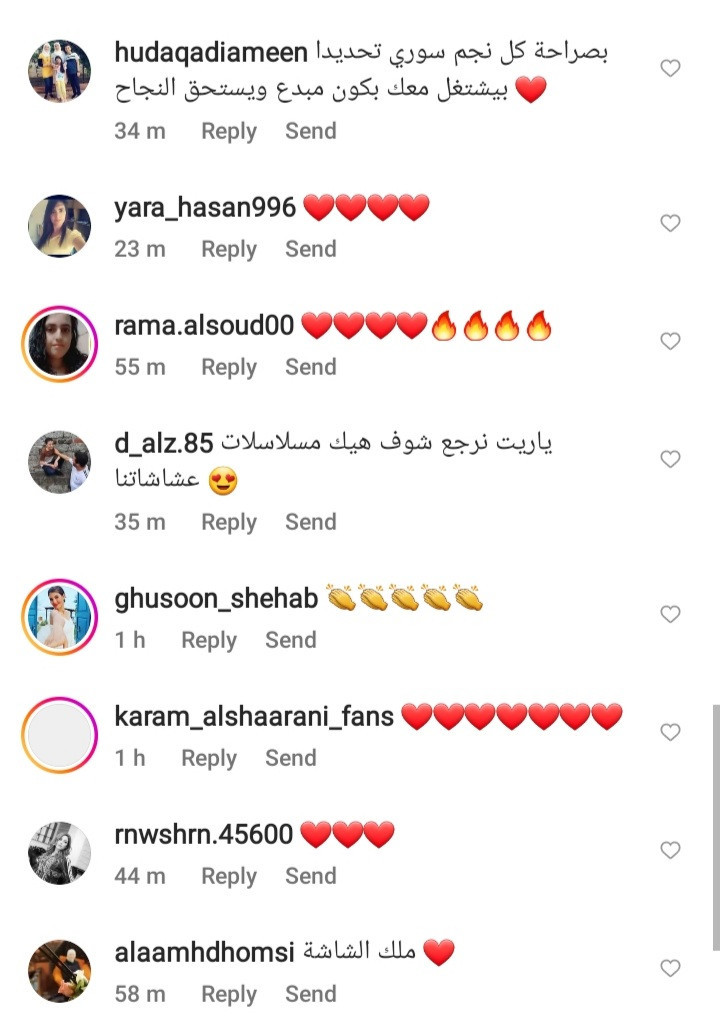The width and height of the screenshot is (720, 1019).
Task: Like alaamhdhomsi's comment
Action: (x=670, y=968)
